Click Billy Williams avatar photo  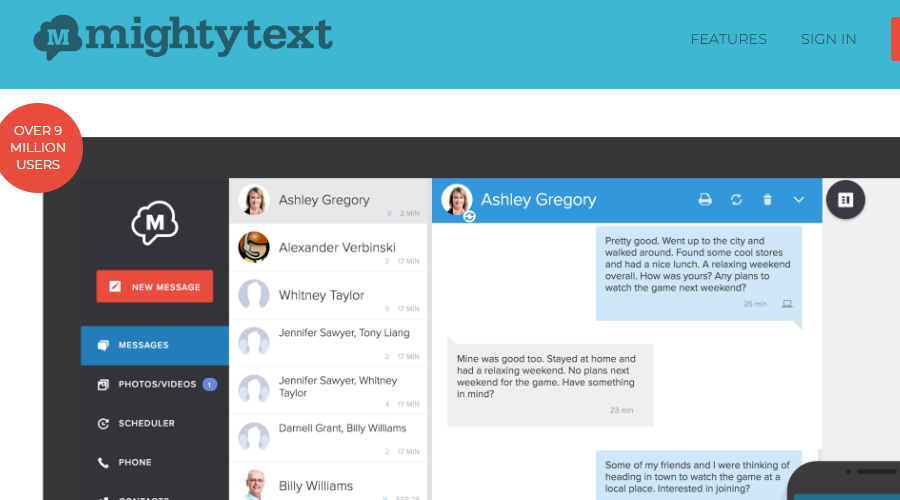(x=254, y=485)
